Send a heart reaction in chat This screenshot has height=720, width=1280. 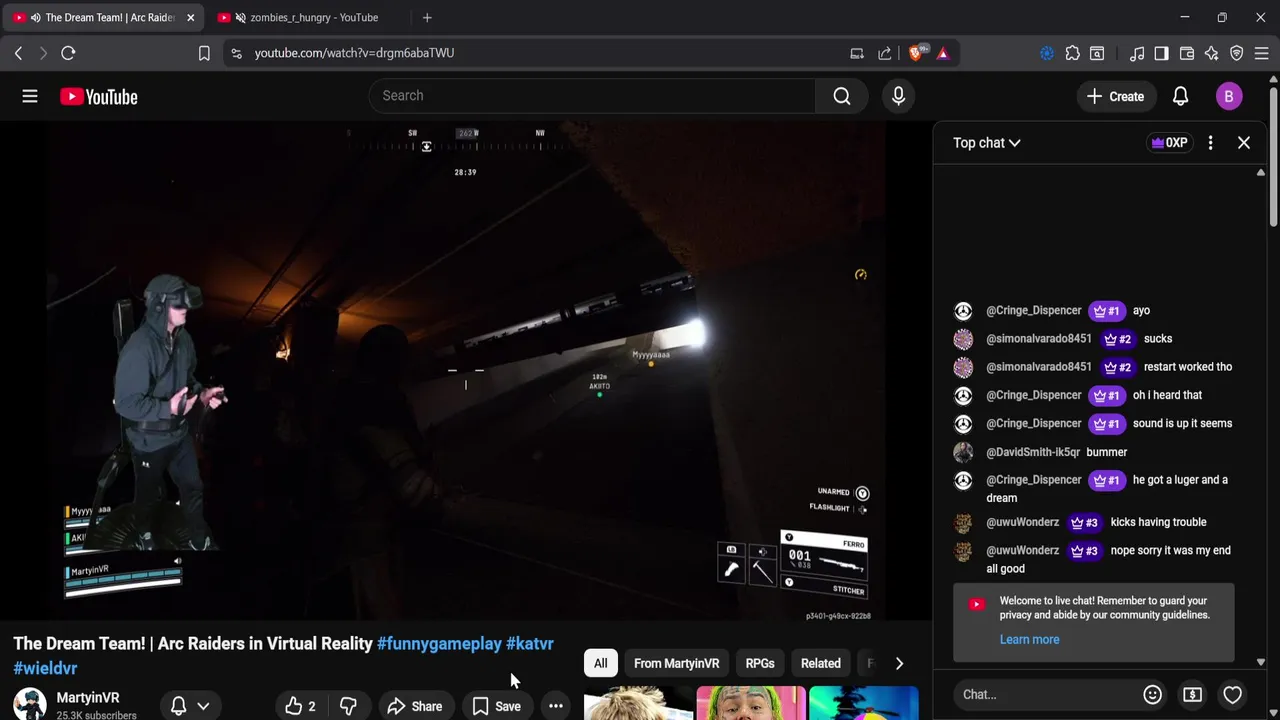coord(1232,694)
